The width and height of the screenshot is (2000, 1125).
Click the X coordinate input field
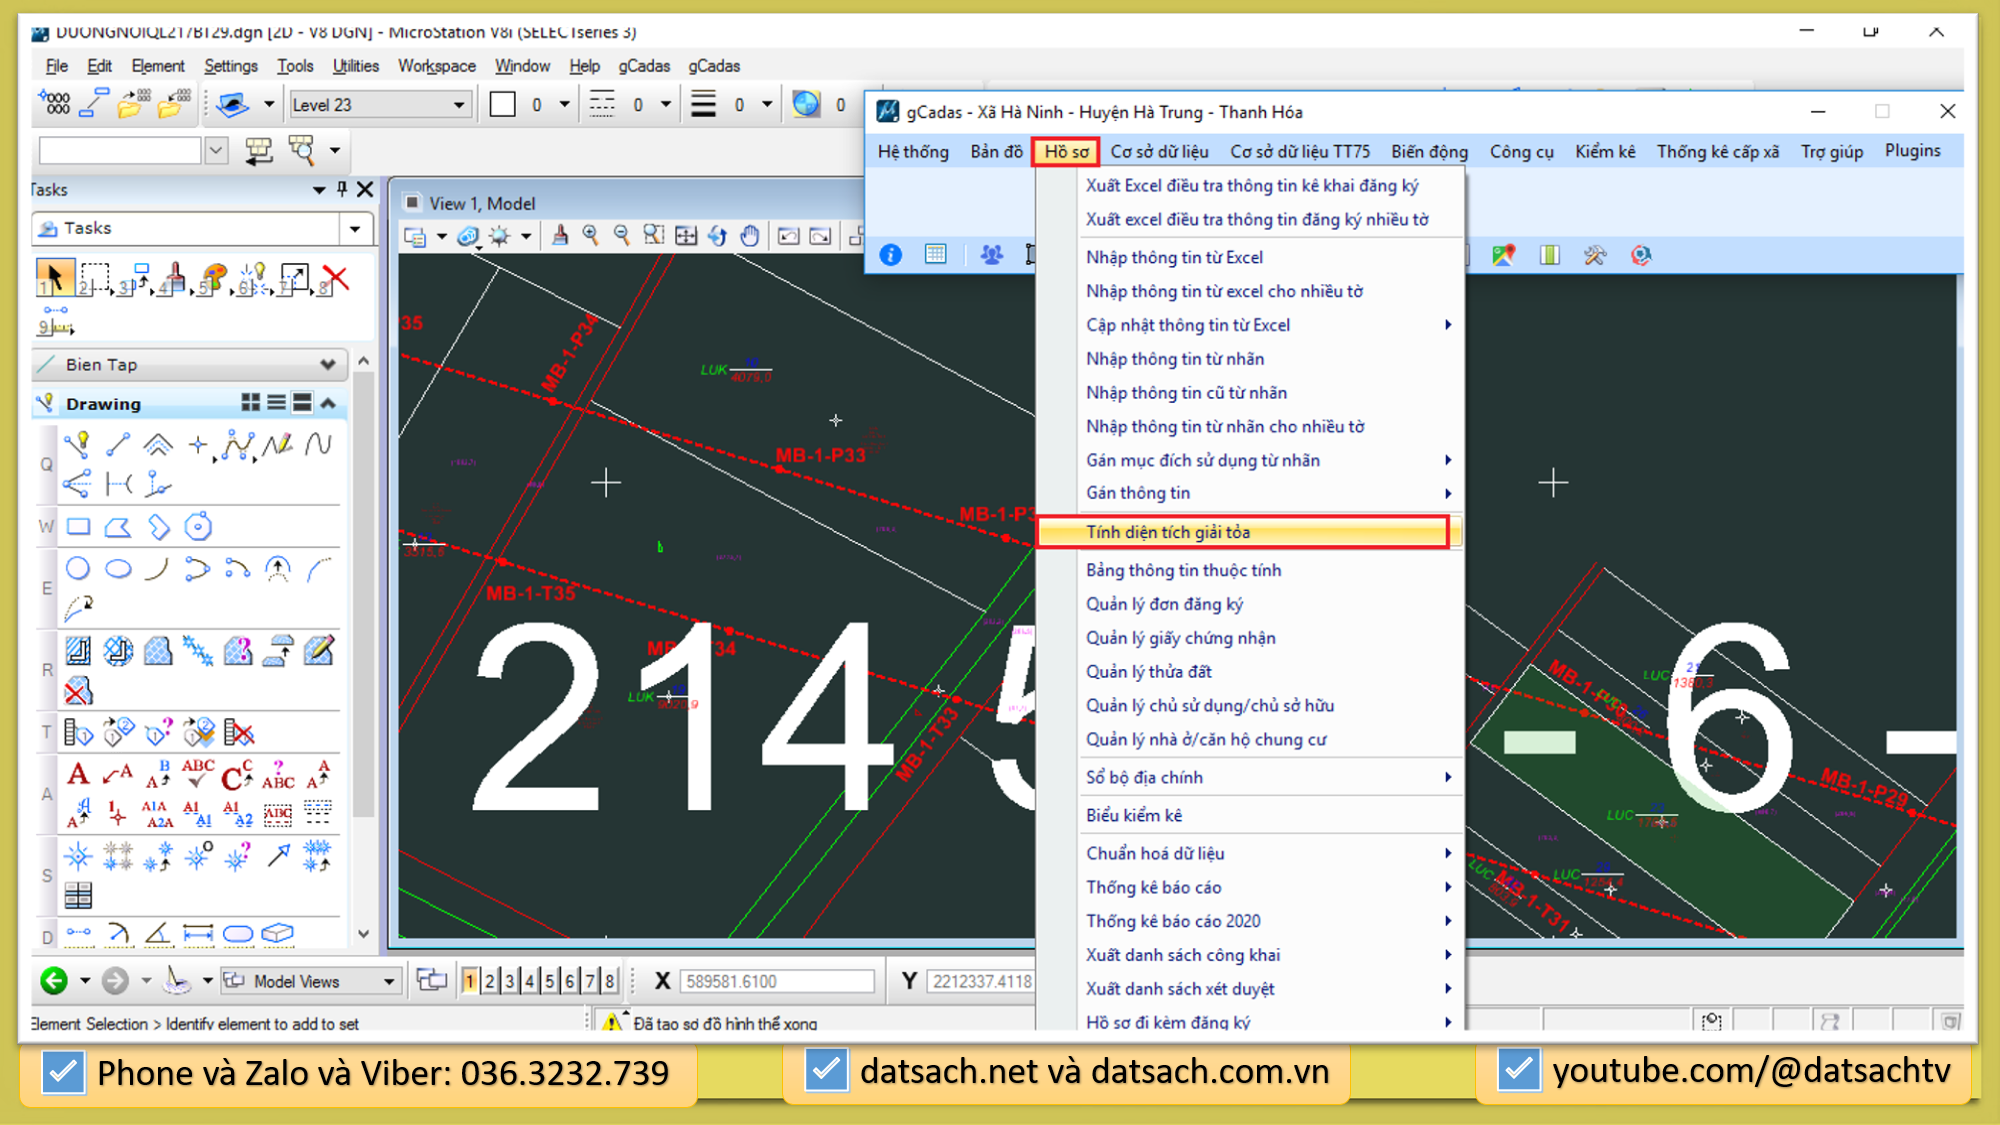tap(777, 981)
